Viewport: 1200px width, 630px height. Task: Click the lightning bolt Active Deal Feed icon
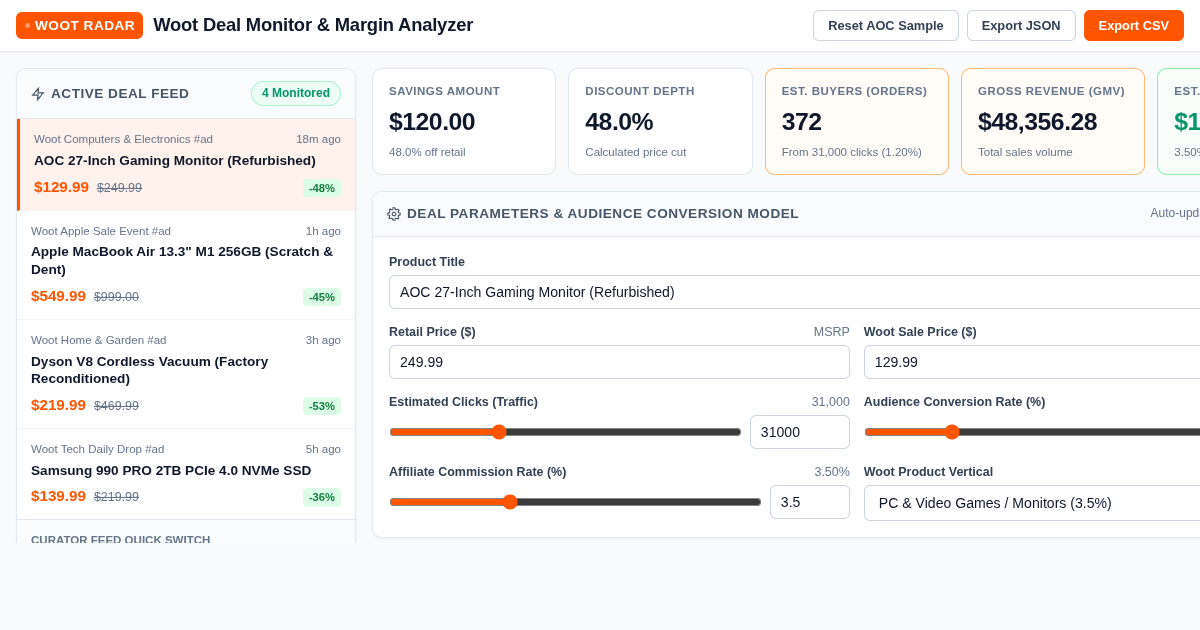[38, 94]
